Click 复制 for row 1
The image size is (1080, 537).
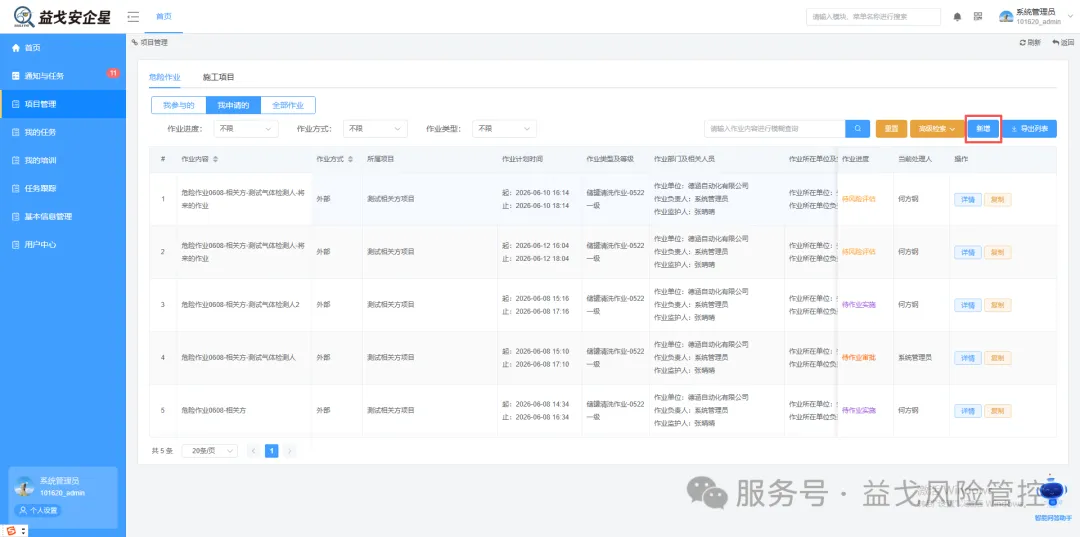click(997, 200)
